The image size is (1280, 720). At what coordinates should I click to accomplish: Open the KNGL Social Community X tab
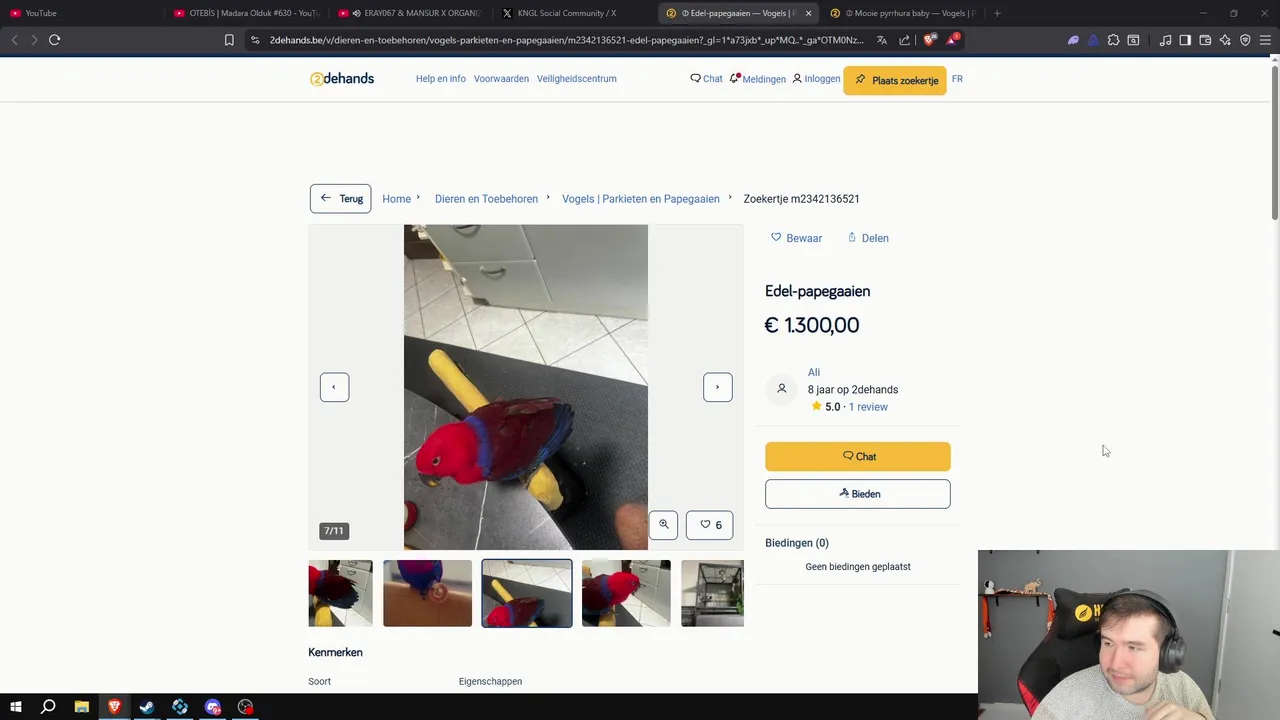coord(566,13)
